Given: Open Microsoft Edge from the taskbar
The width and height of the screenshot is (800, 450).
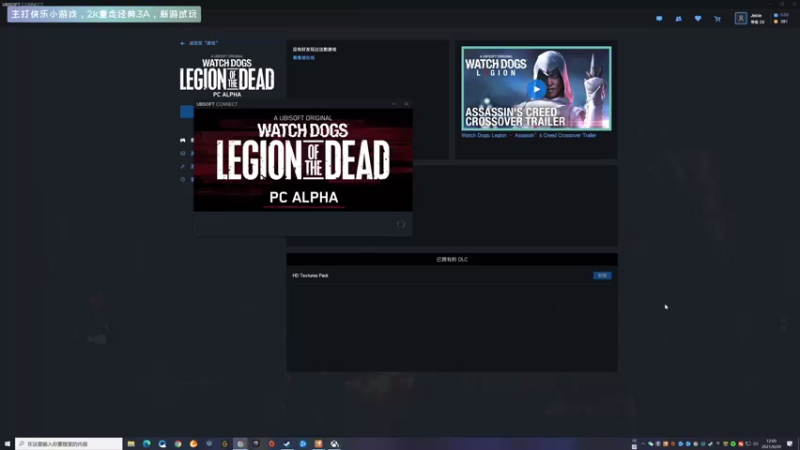Looking at the screenshot, I should tap(147, 444).
